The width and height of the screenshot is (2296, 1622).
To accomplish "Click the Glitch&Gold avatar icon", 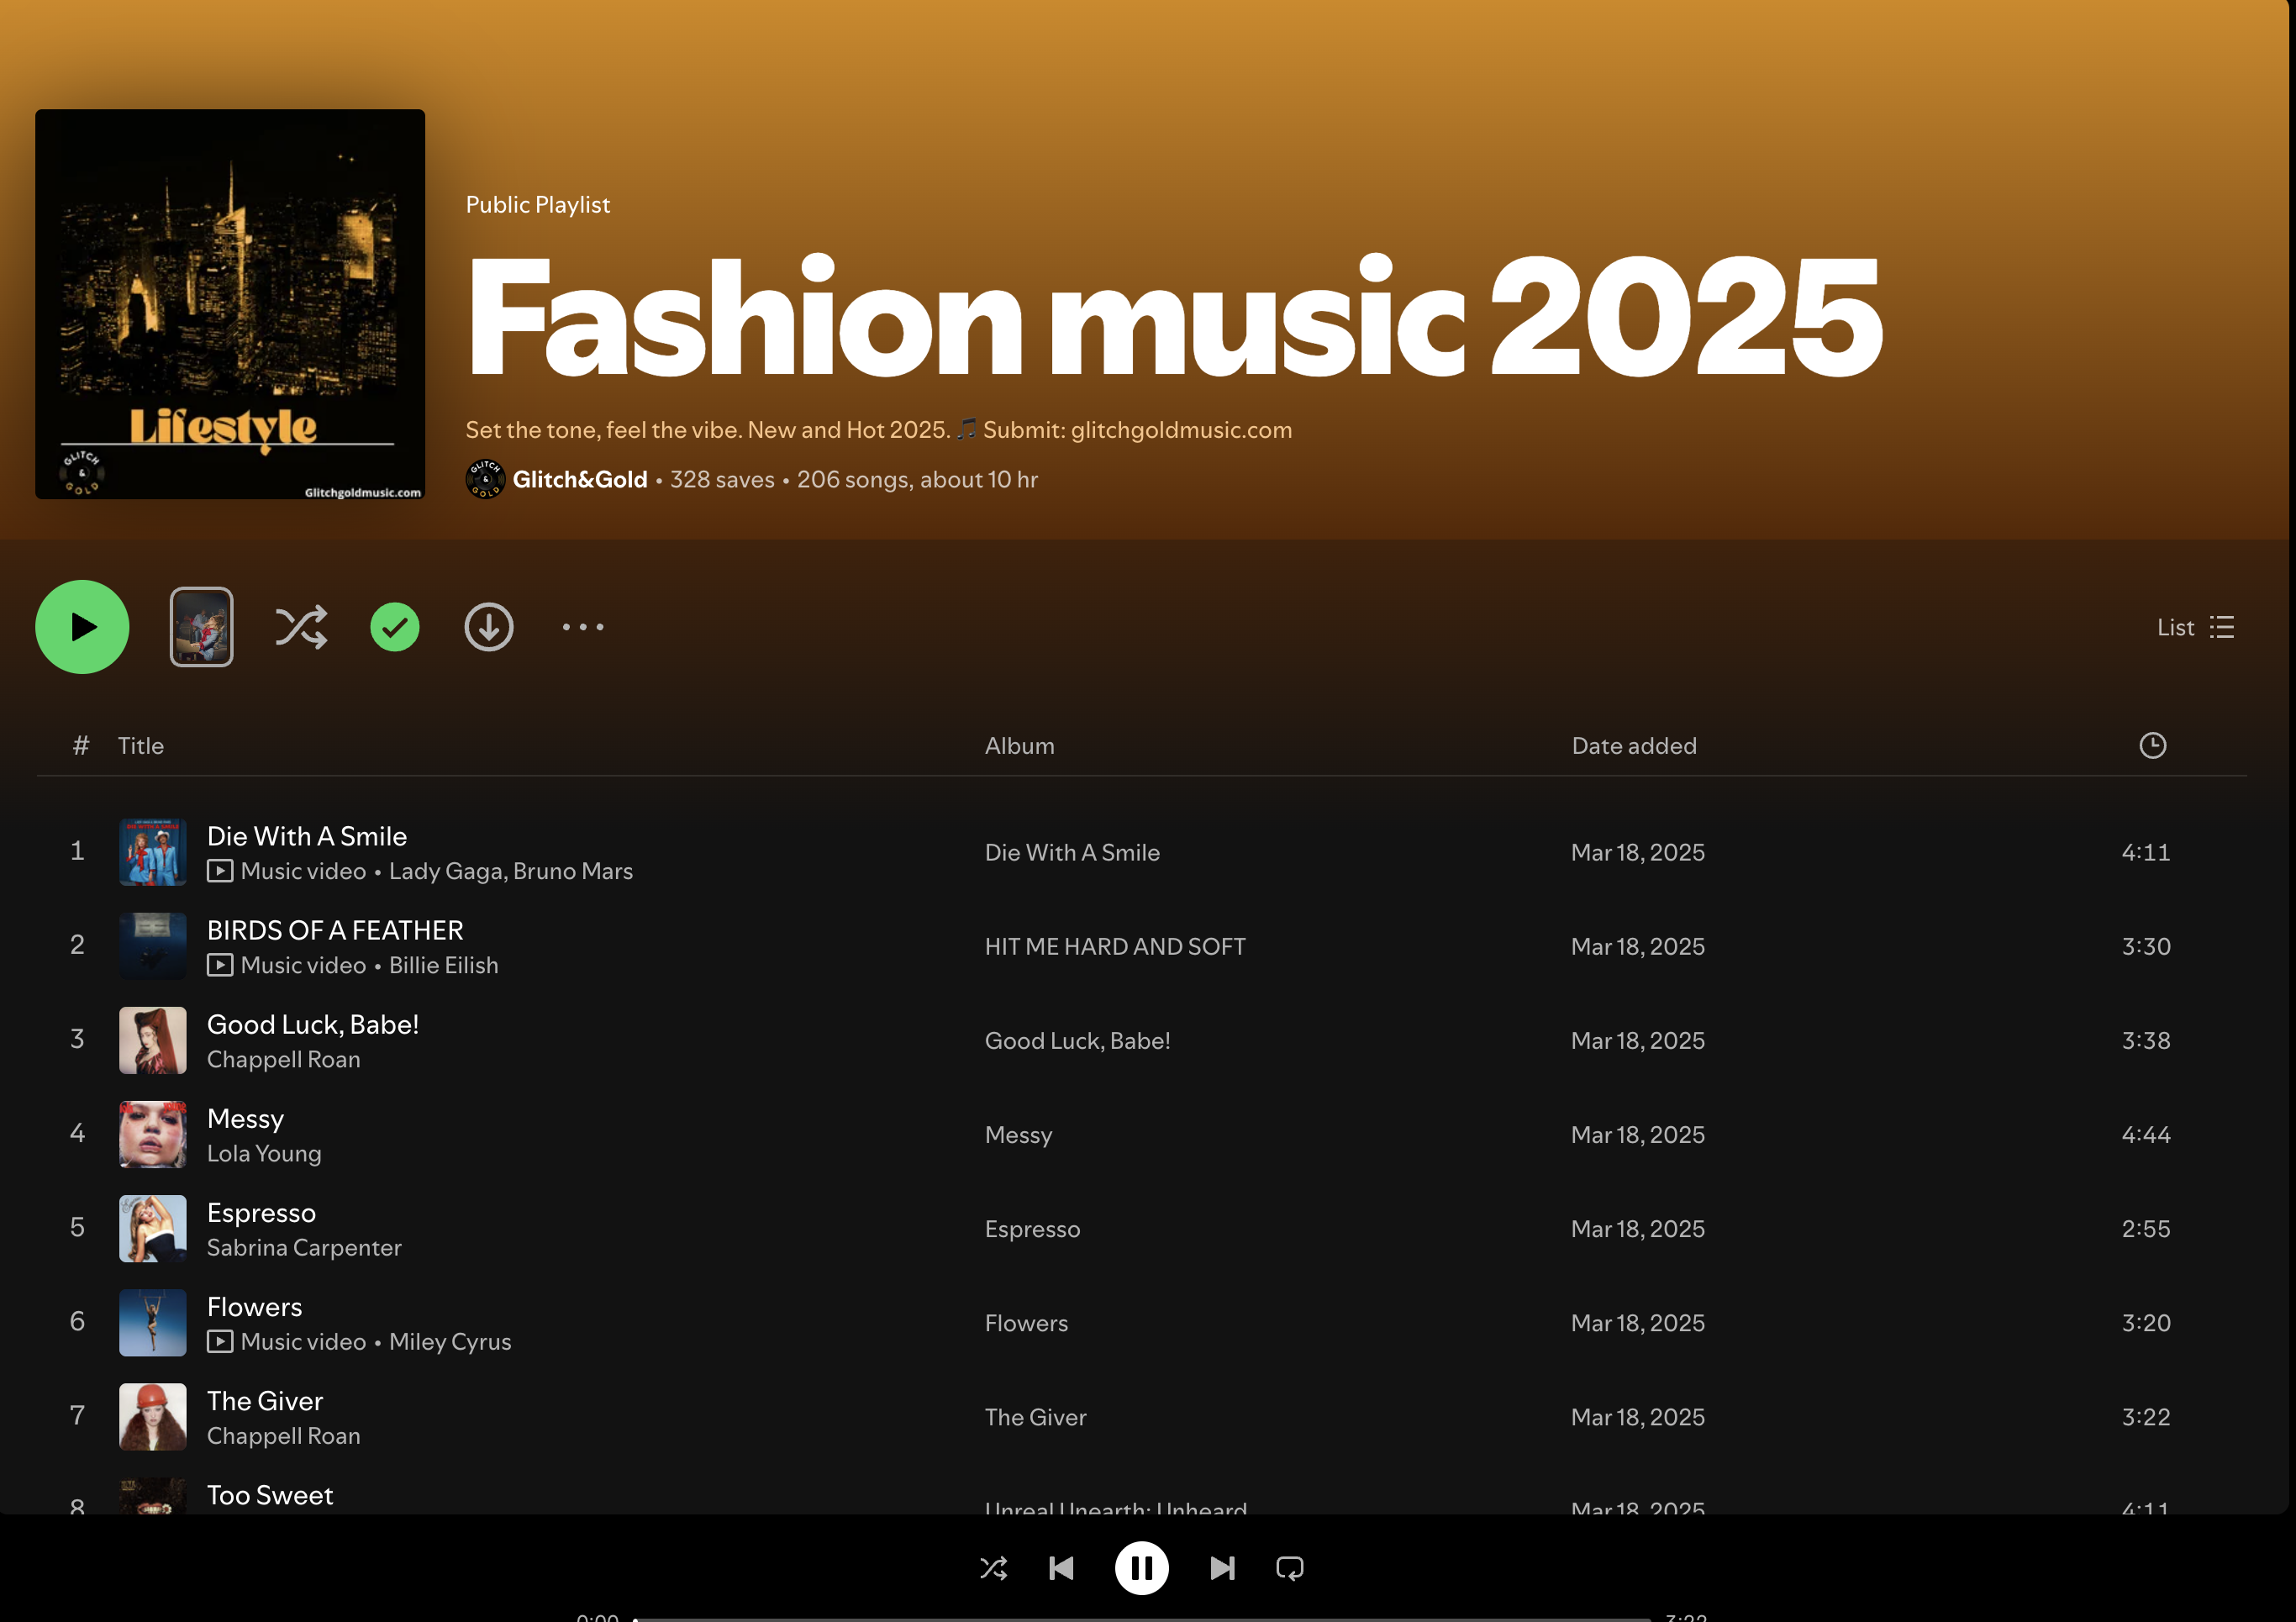I will pos(485,479).
